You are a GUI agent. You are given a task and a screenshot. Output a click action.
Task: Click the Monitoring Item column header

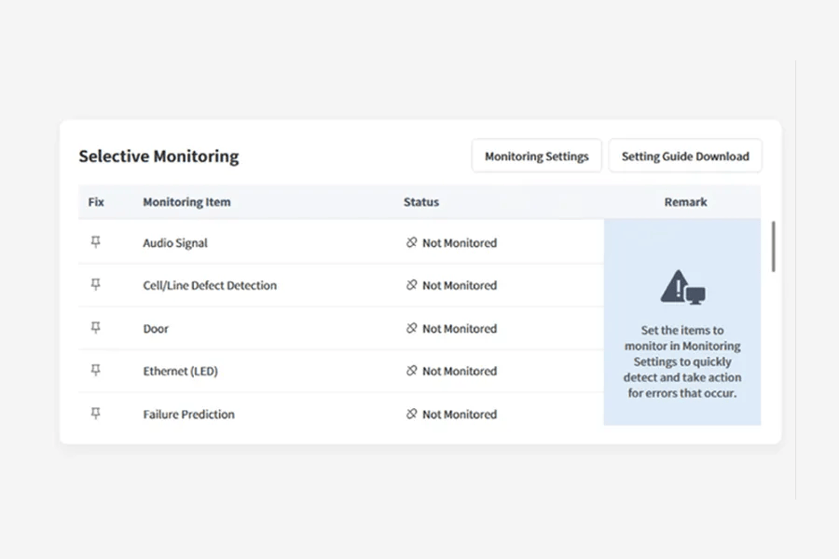(187, 202)
